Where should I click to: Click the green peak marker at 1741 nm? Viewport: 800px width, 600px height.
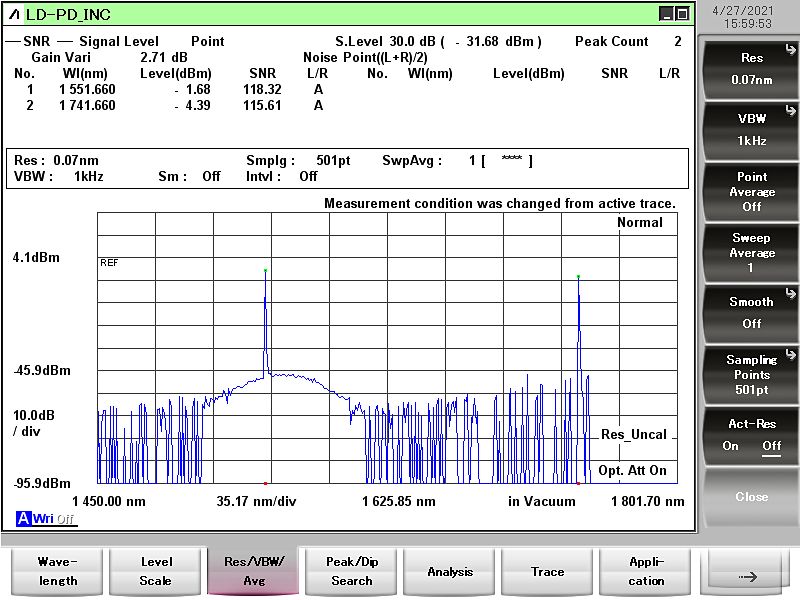(578, 276)
